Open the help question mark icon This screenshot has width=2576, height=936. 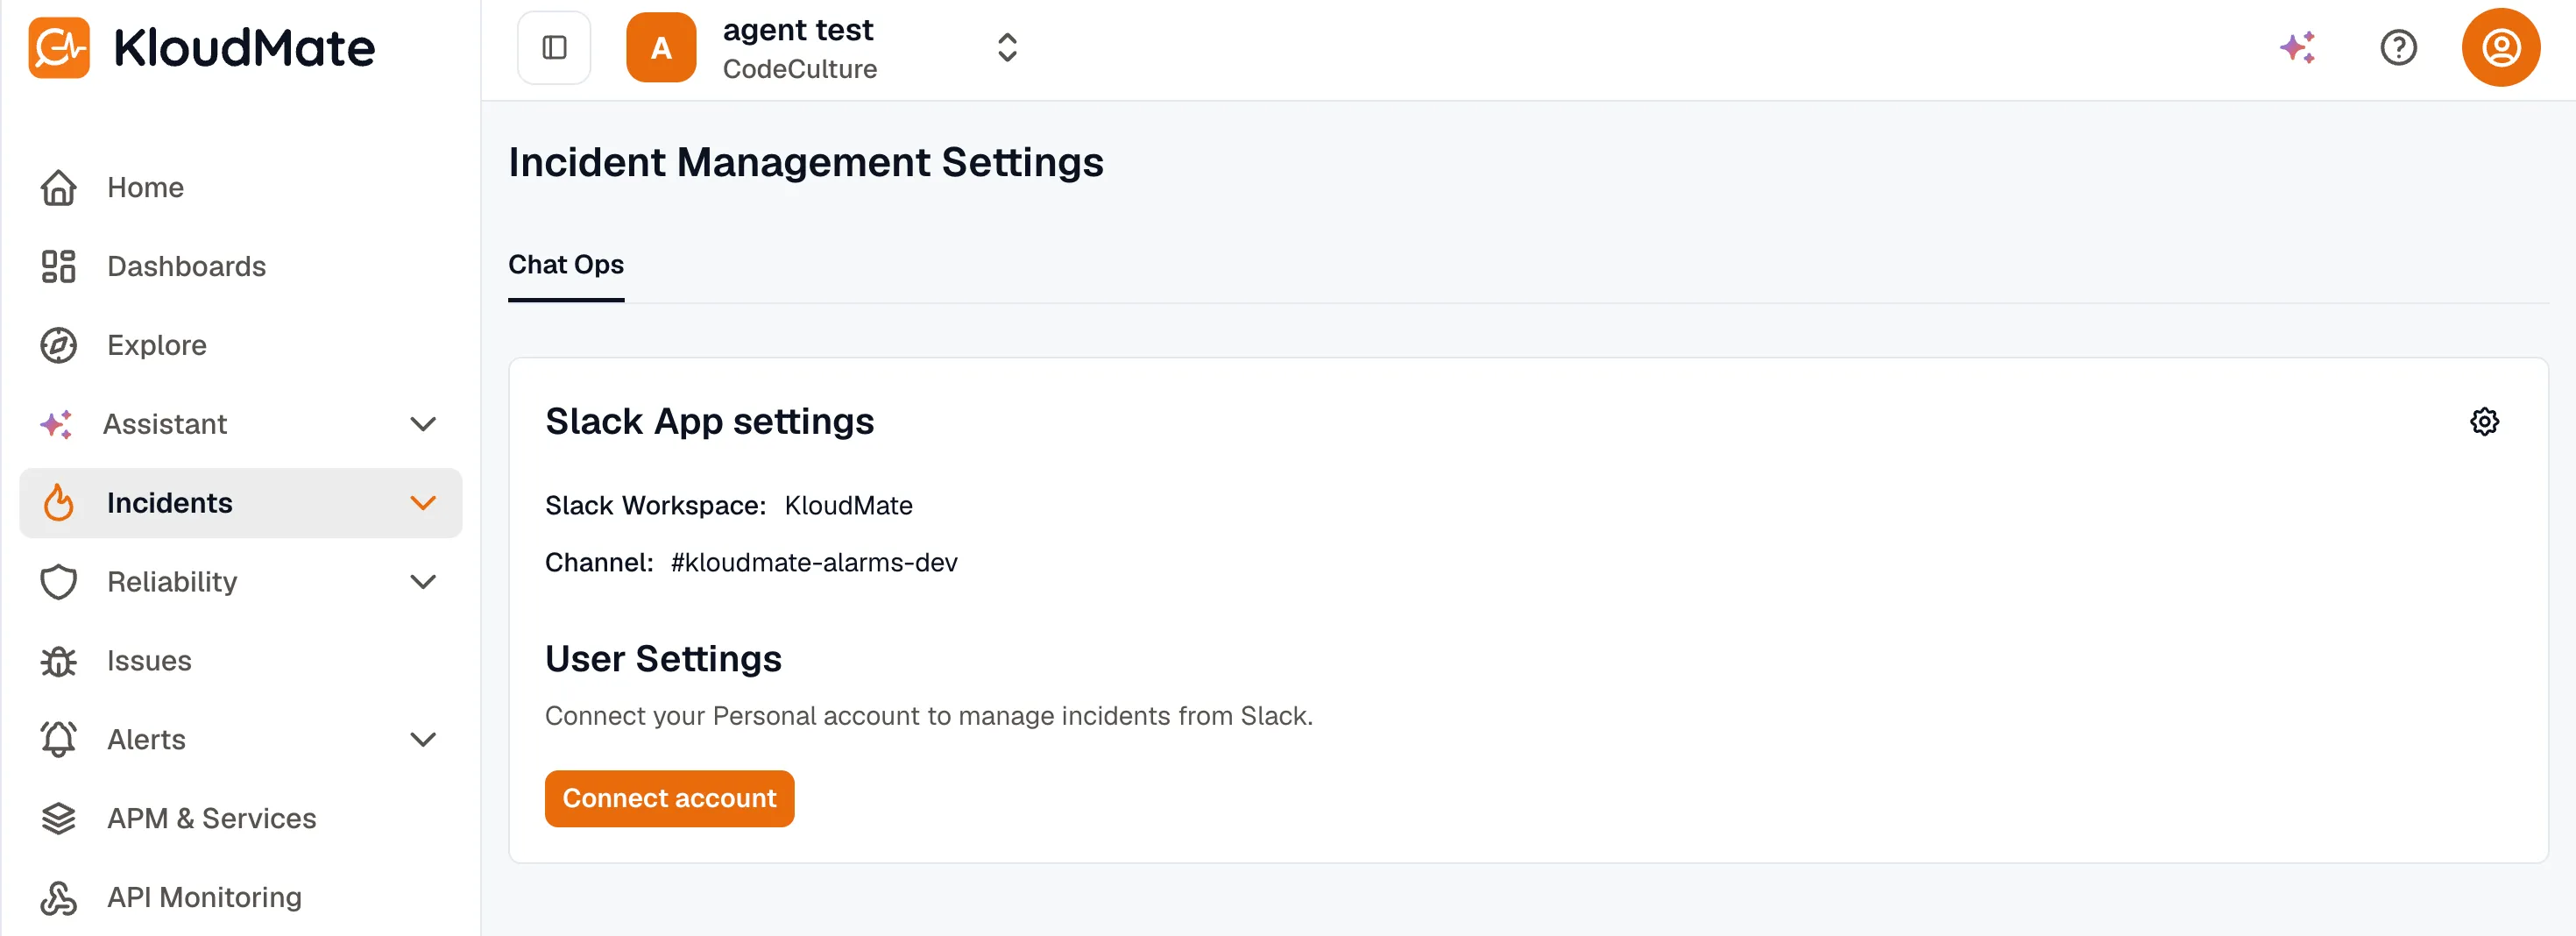(x=2398, y=47)
